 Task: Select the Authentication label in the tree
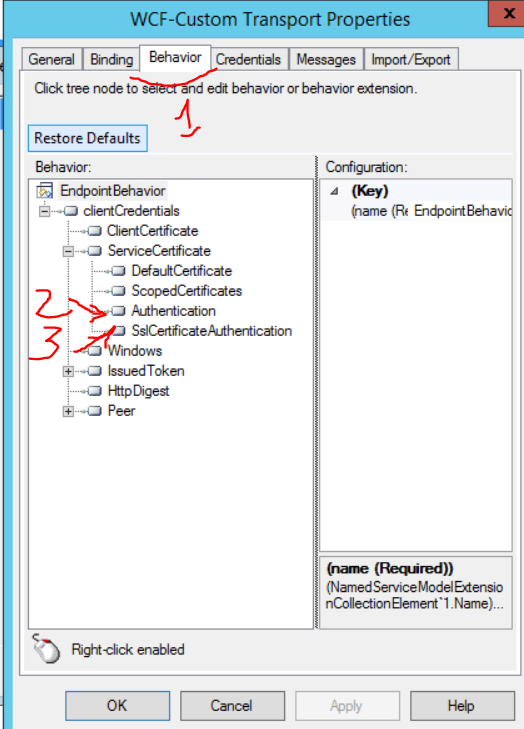pos(173,311)
